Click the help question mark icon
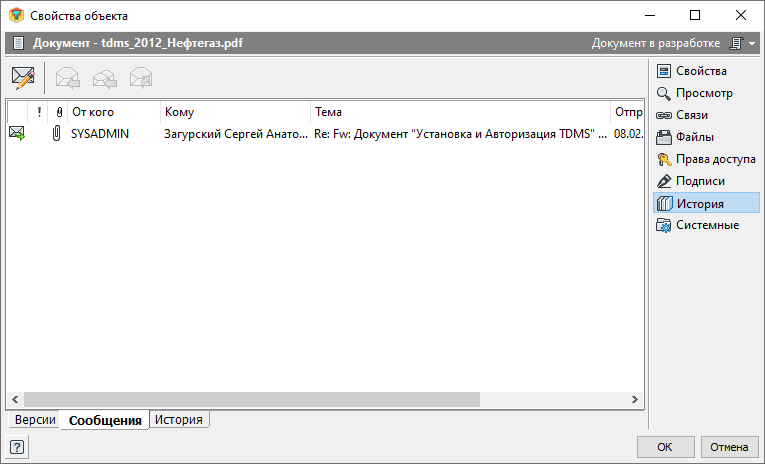The width and height of the screenshot is (765, 464). (17, 446)
